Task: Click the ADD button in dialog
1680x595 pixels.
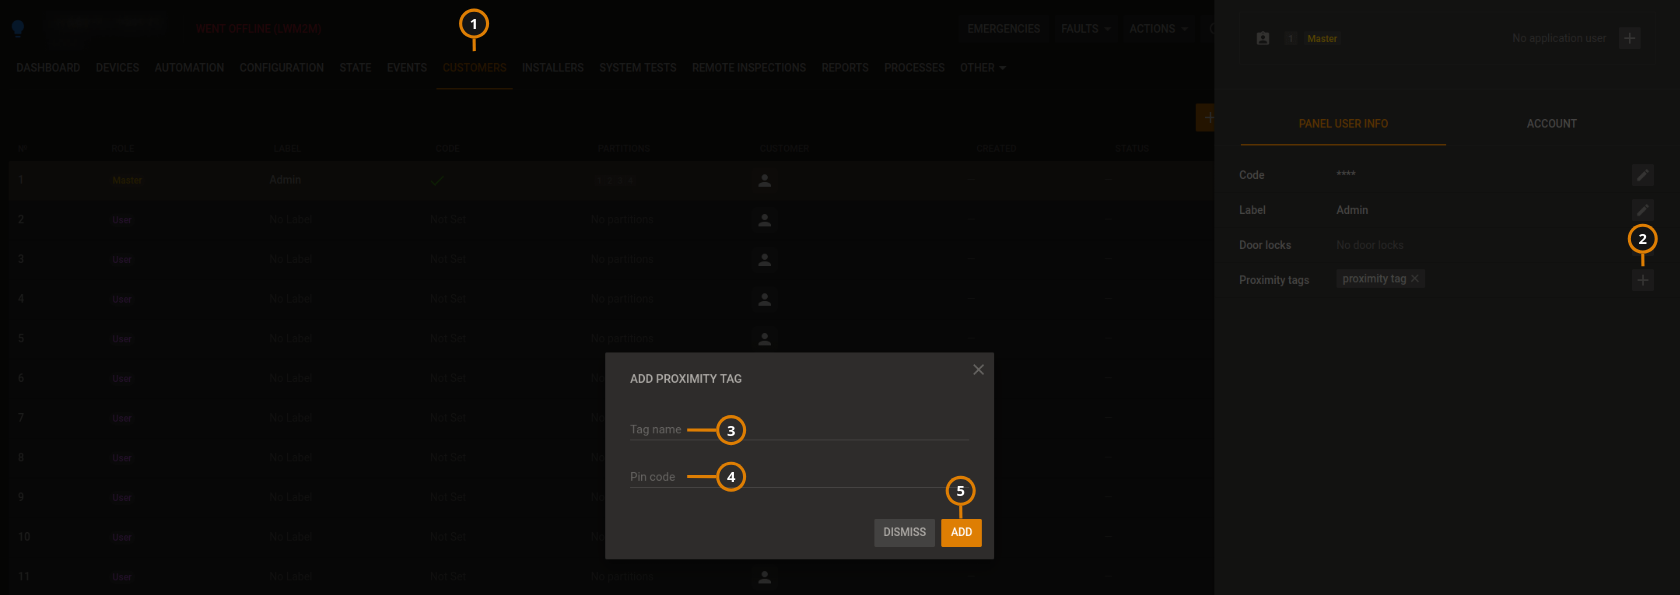Action: coord(961,532)
